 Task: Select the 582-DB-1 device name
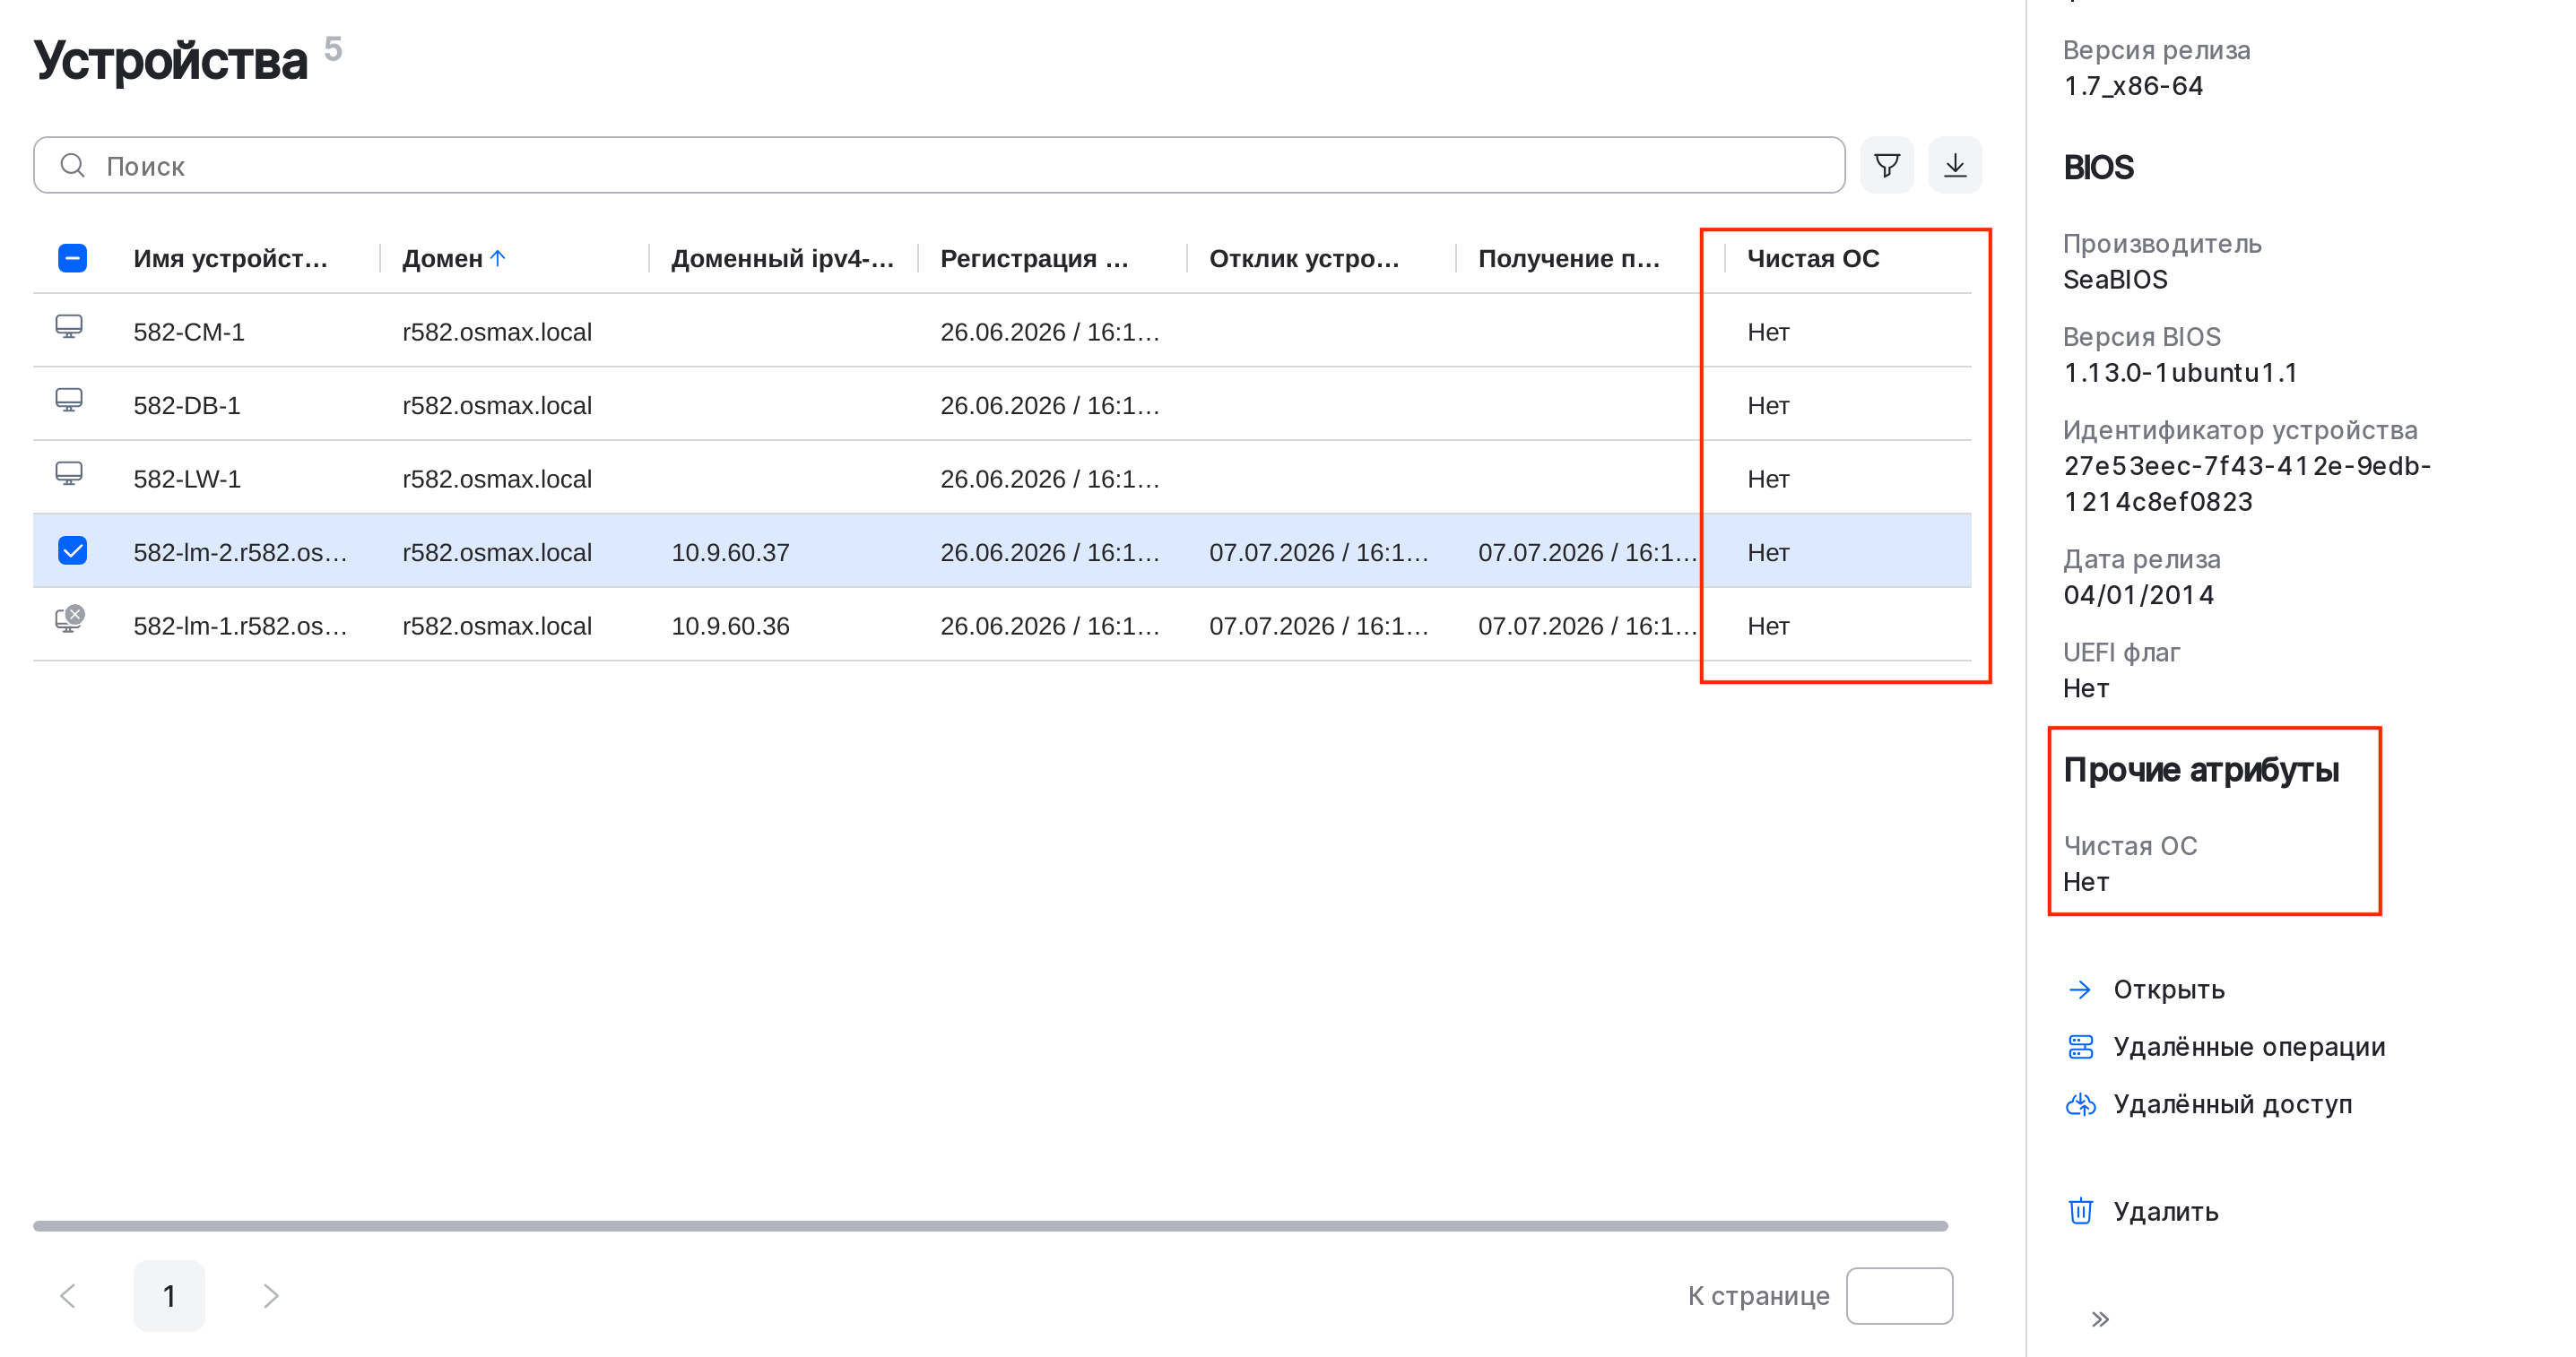coord(187,405)
